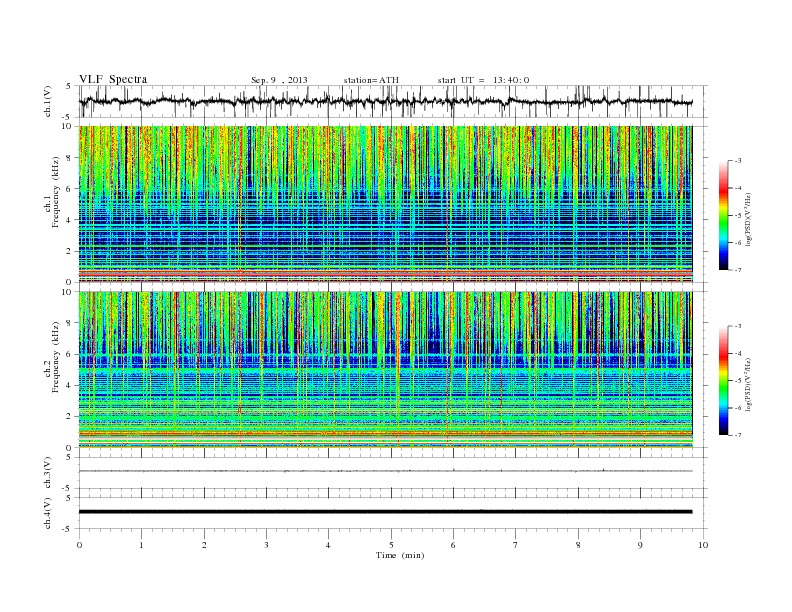Click the "6" kHz tick of ch.2 frequency axis
792x612 pixels.
69,354
